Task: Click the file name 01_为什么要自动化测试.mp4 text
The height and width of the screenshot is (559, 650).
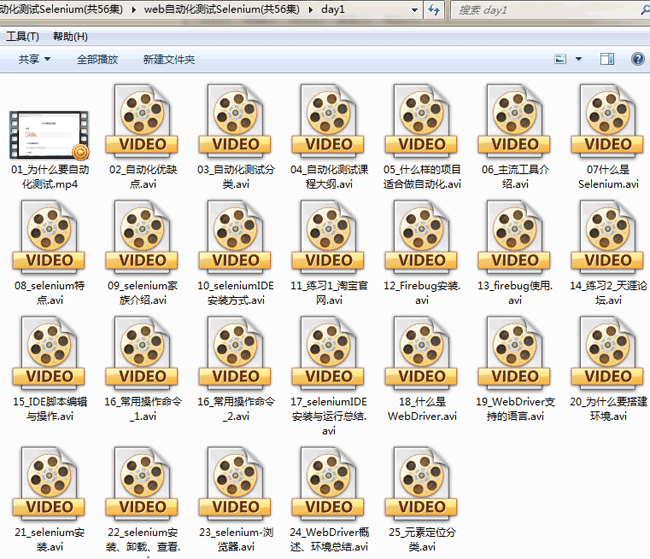Action: pyautogui.click(x=50, y=177)
